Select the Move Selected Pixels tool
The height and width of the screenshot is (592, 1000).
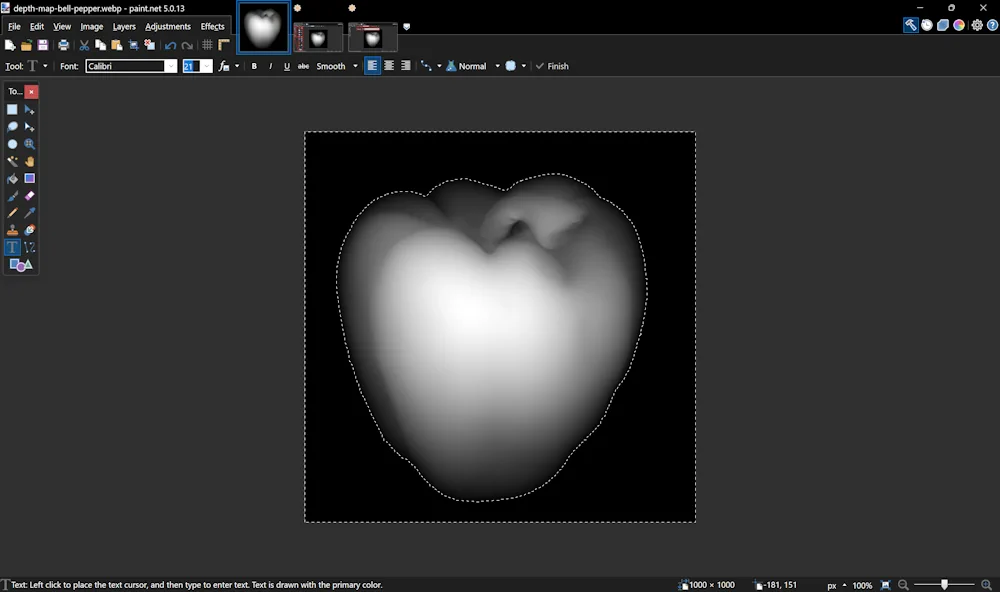(x=29, y=110)
